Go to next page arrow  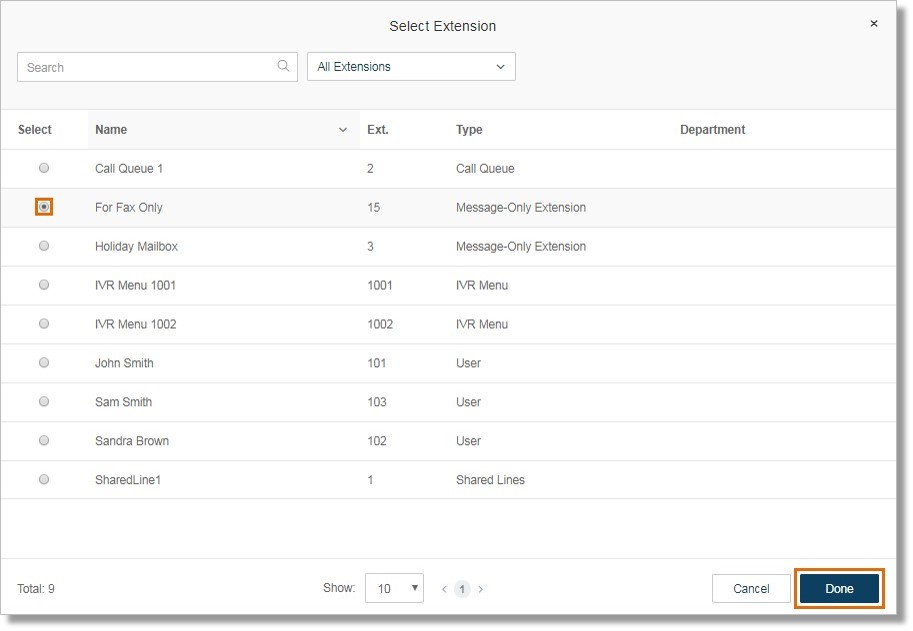point(480,589)
